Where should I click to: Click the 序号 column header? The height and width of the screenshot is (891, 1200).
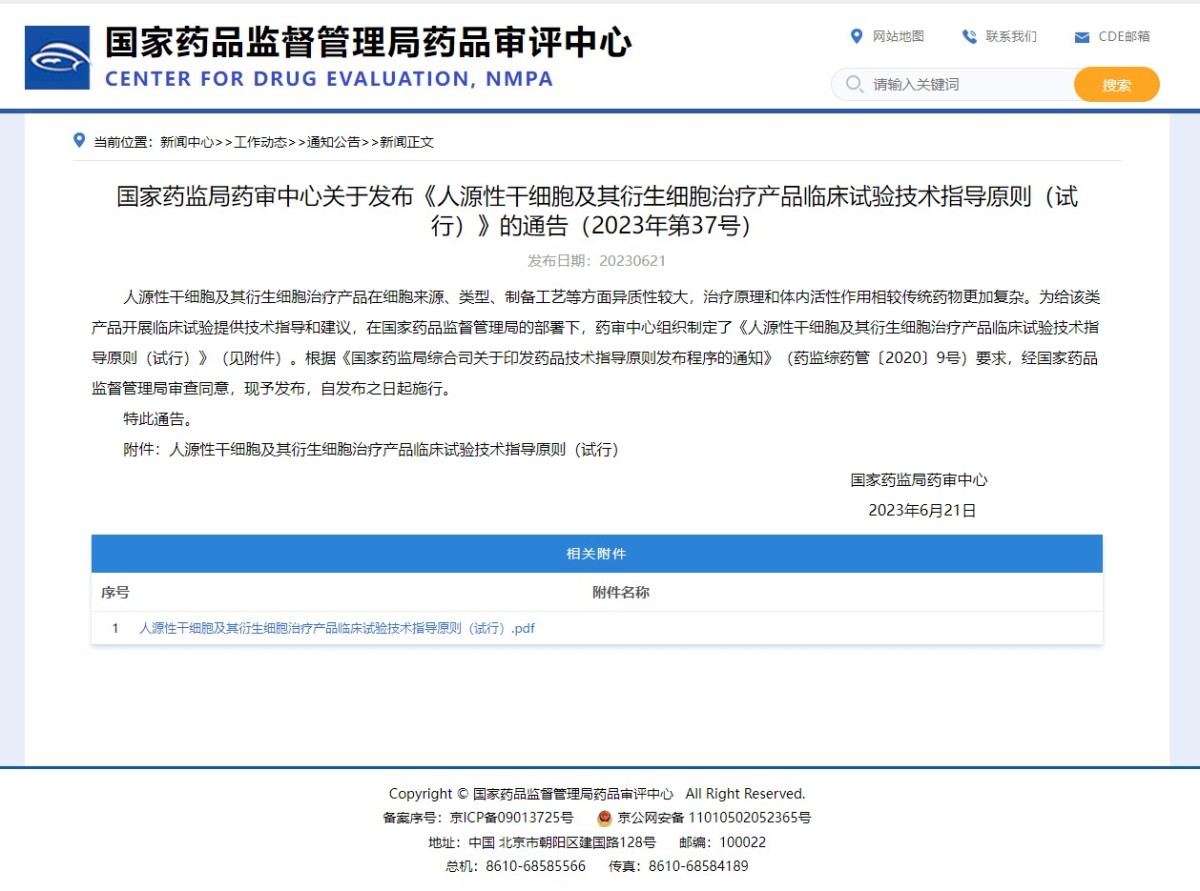(x=115, y=592)
